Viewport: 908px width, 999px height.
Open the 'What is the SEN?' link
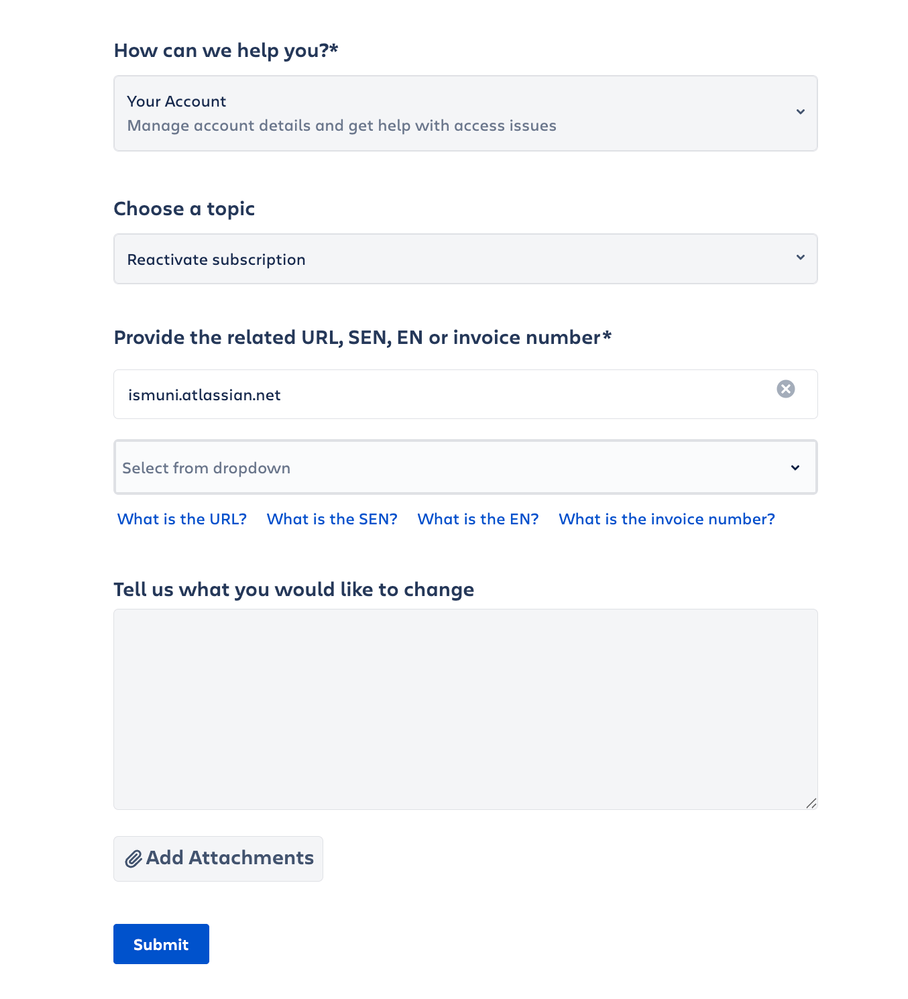pyautogui.click(x=332, y=519)
